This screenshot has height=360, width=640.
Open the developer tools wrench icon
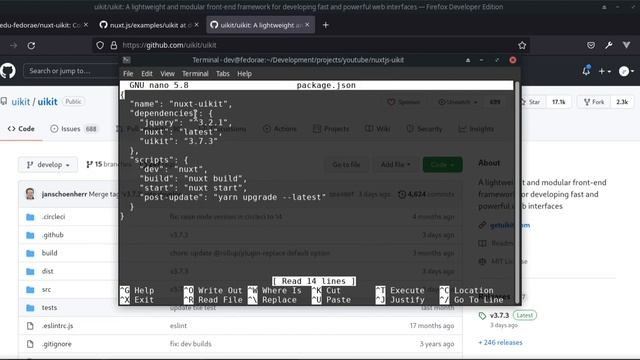tap(609, 45)
